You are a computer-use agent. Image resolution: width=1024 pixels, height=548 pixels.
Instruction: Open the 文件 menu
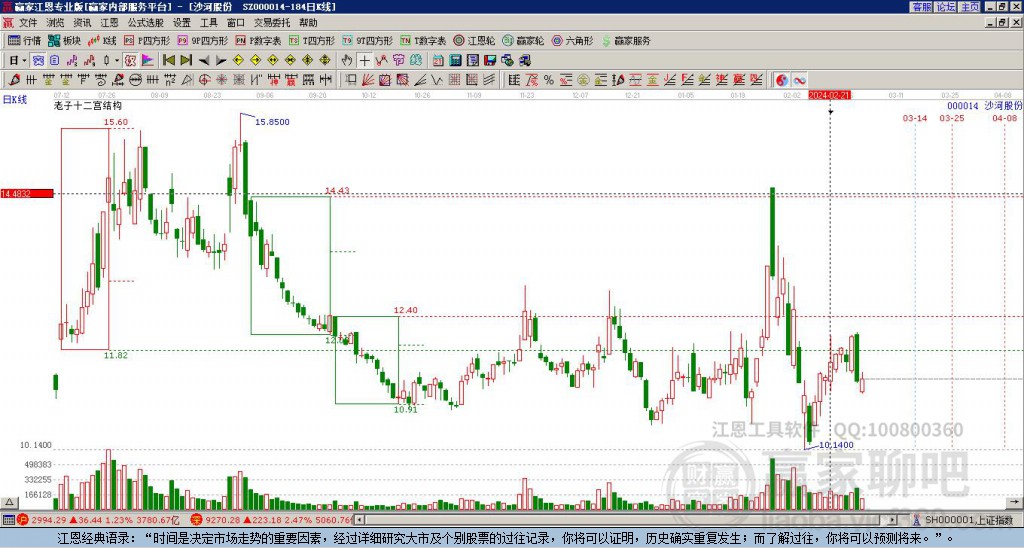[x=28, y=23]
